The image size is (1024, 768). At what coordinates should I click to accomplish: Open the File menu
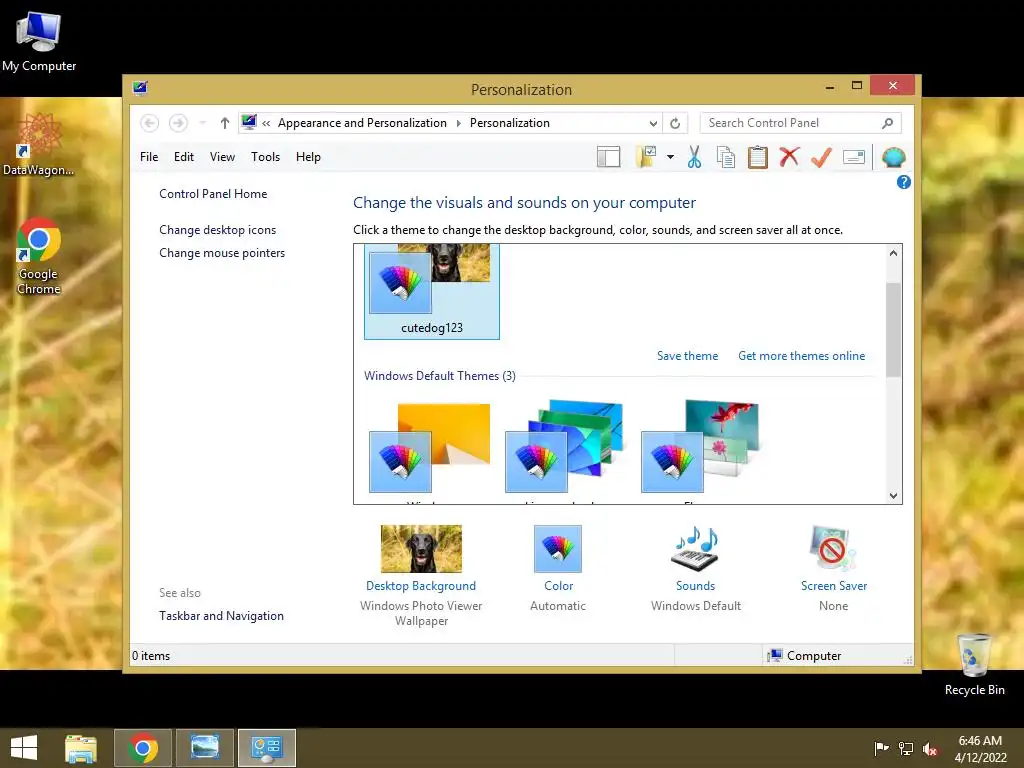tap(149, 157)
